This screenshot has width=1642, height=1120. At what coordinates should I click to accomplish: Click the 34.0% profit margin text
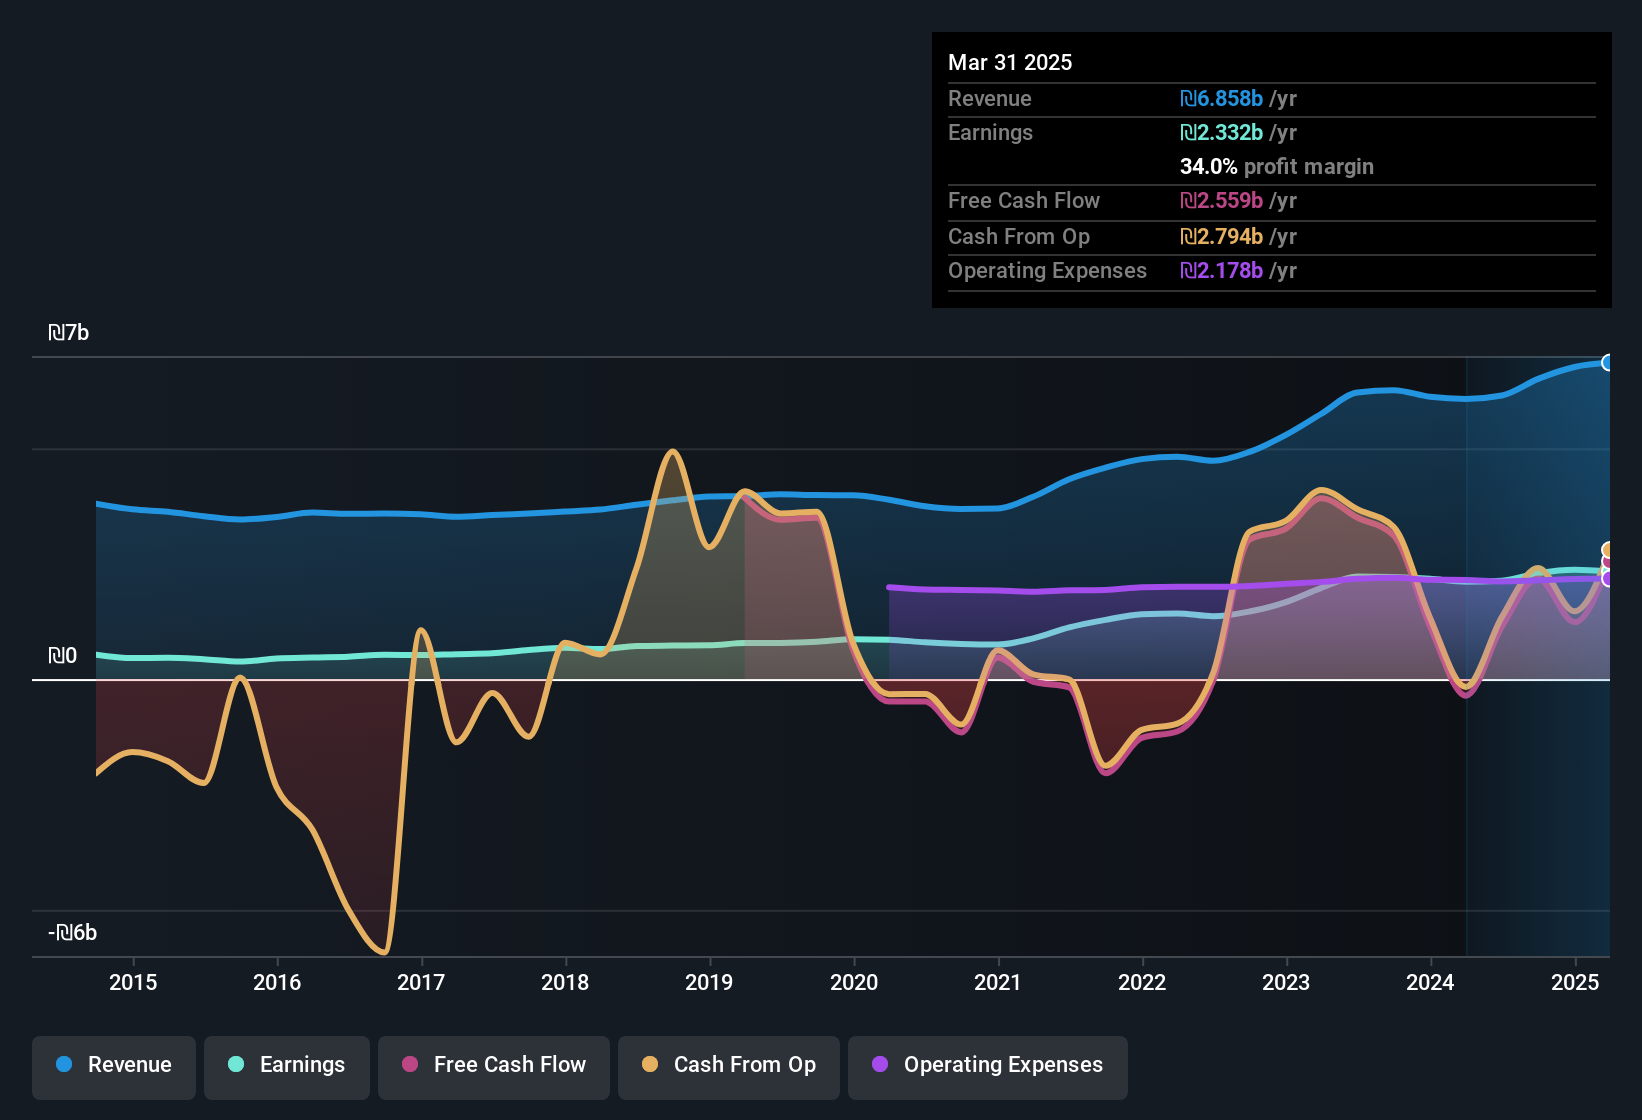(1277, 167)
